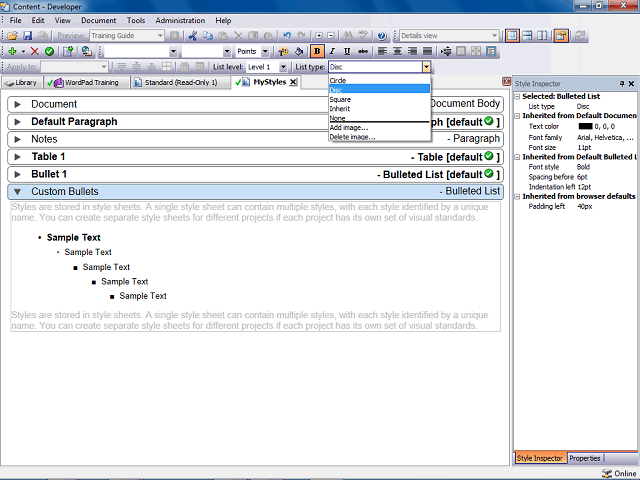The height and width of the screenshot is (480, 640).
Task: Click the Open folder icon in toolbar
Action: pyautogui.click(x=13, y=36)
